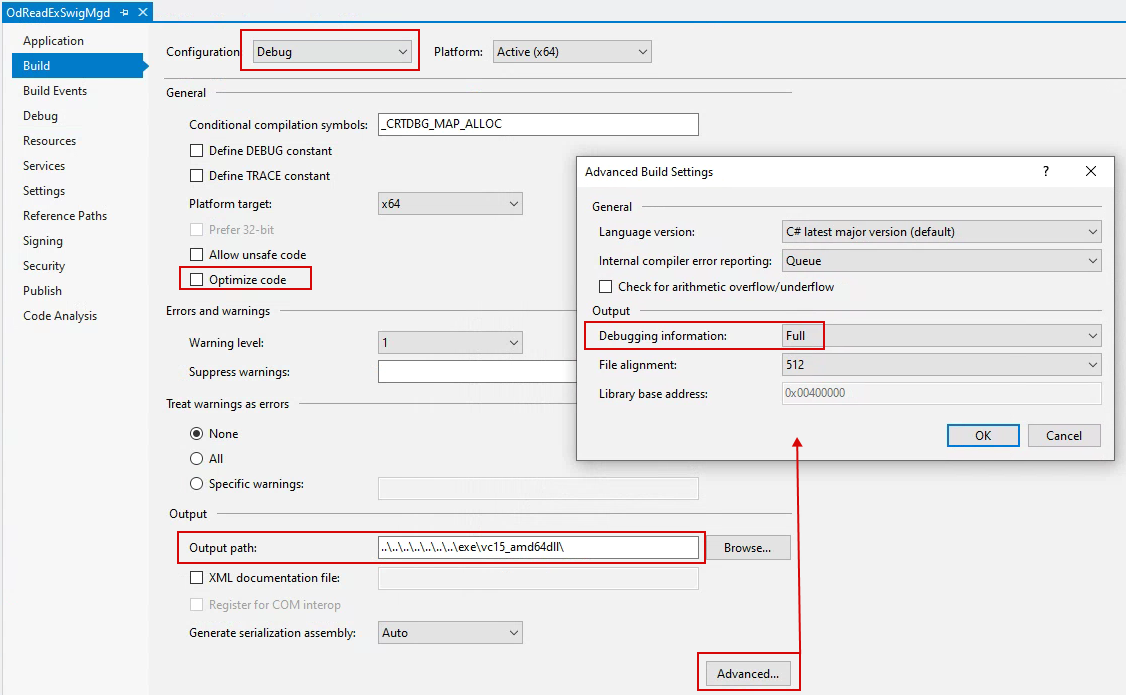Click the Output path text field
The height and width of the screenshot is (695, 1126).
pyautogui.click(x=538, y=547)
